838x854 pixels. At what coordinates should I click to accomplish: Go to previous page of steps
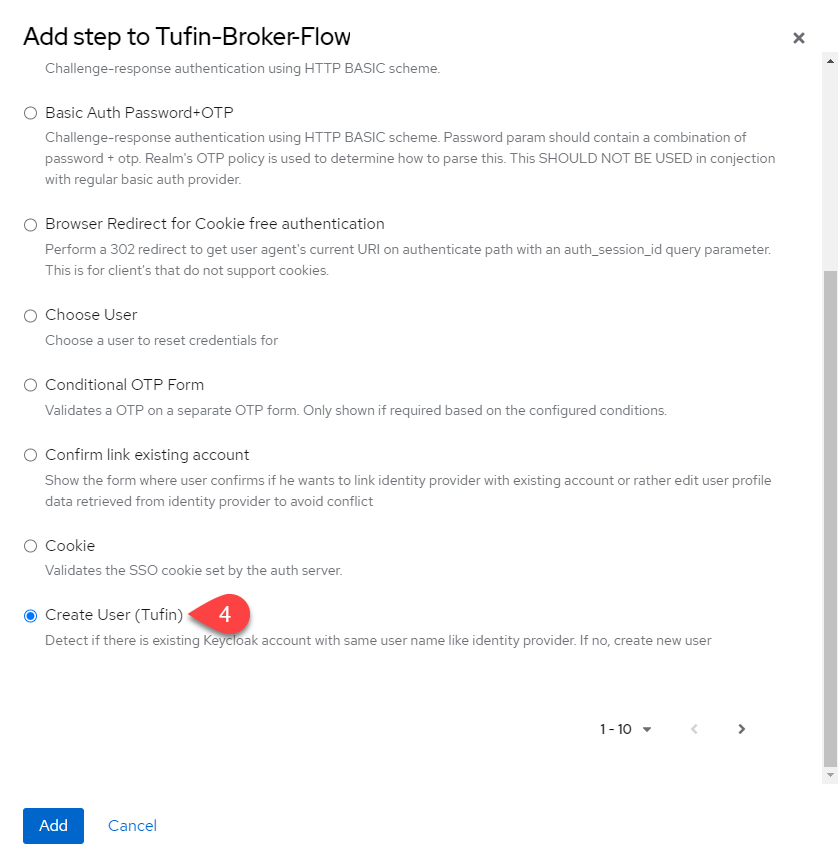[x=694, y=729]
